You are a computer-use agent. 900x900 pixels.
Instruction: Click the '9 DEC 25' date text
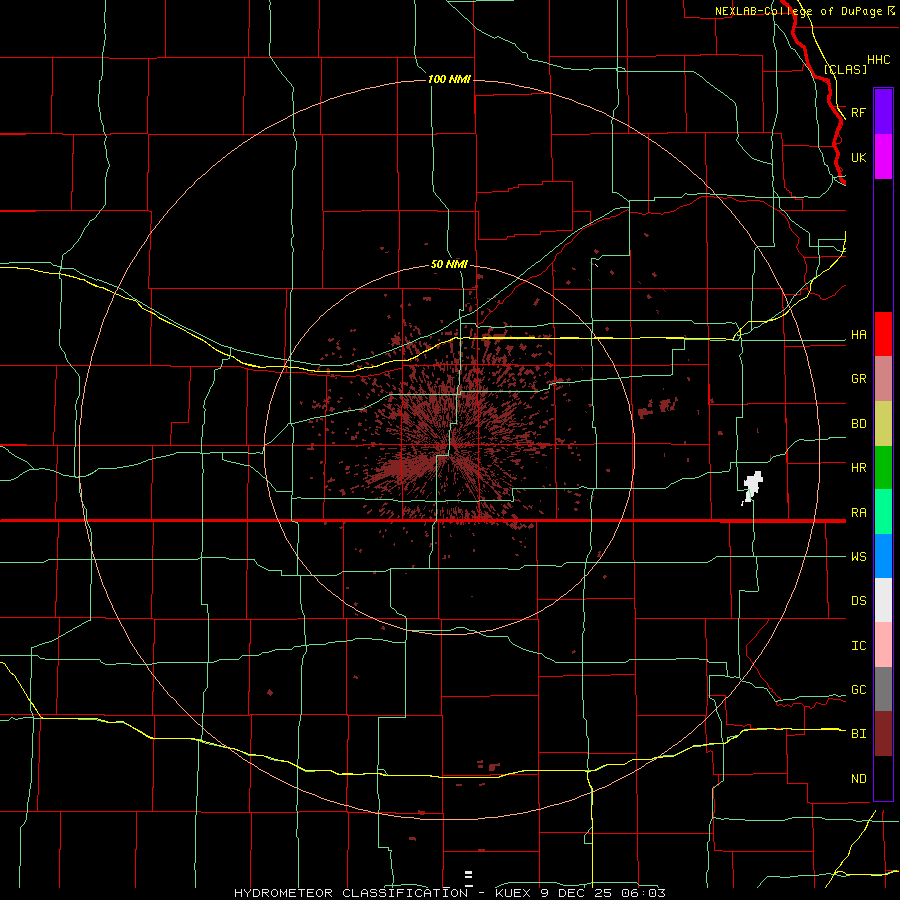(x=576, y=893)
